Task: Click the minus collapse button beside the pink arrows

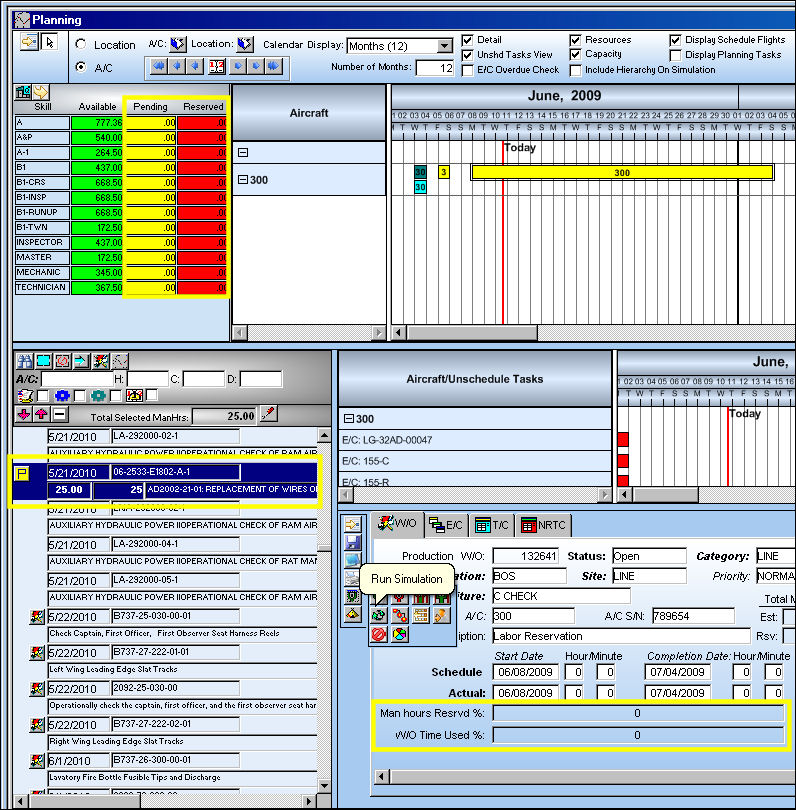Action: [59, 414]
